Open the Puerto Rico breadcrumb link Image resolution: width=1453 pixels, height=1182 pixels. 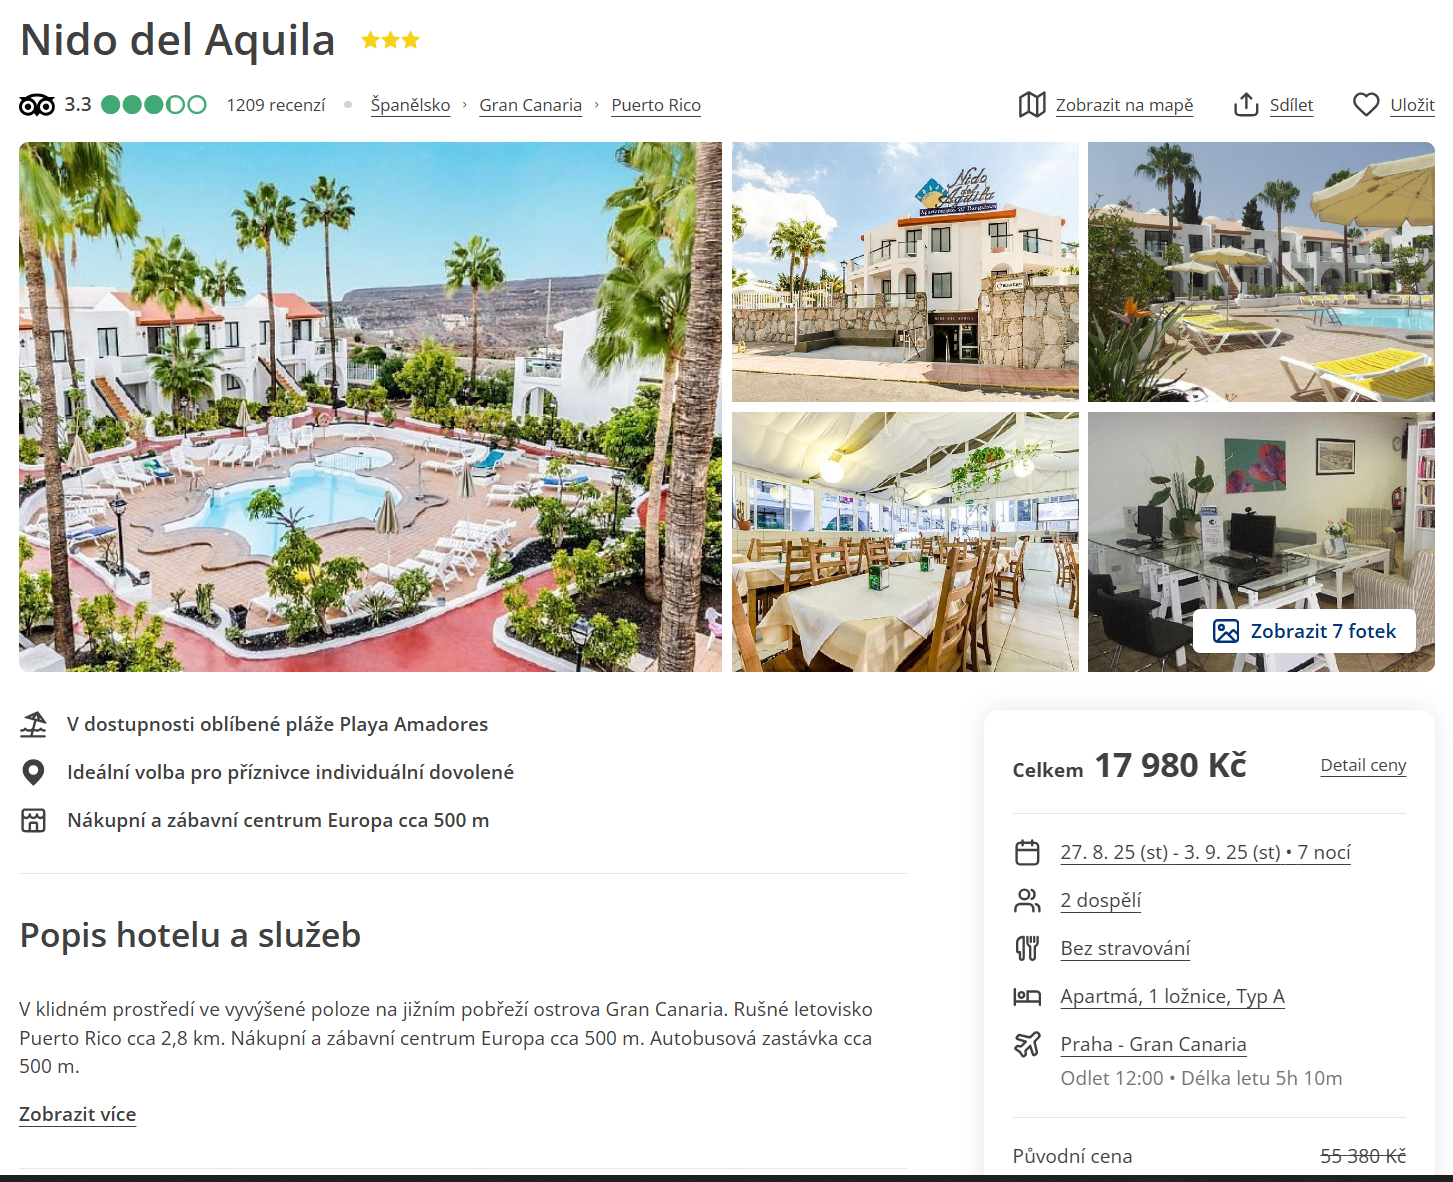pos(656,105)
